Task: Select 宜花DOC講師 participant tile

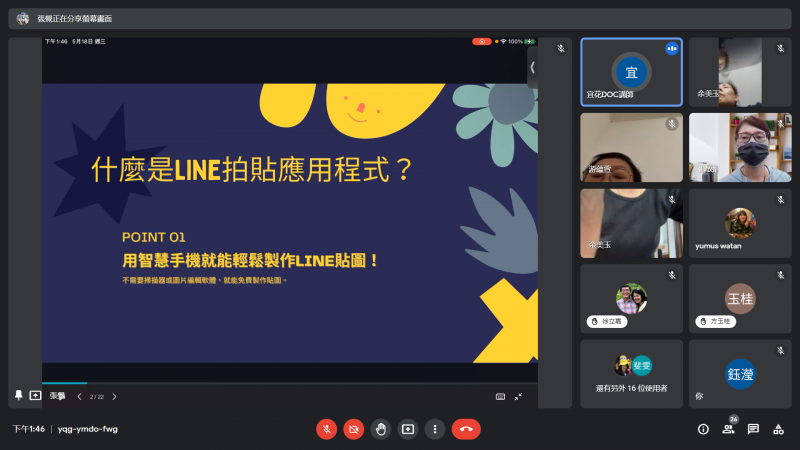Action: click(631, 72)
